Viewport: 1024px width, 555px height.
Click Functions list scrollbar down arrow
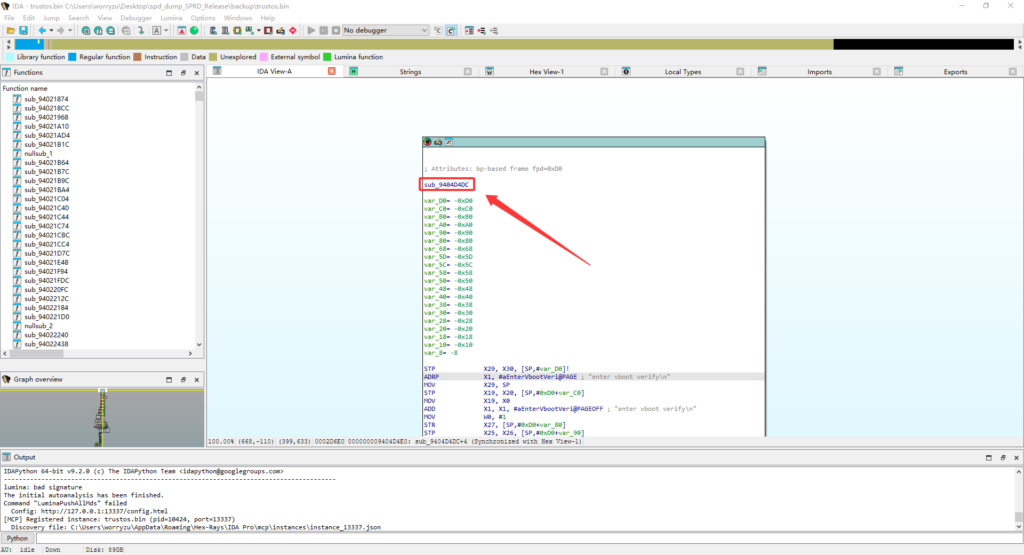coord(199,345)
